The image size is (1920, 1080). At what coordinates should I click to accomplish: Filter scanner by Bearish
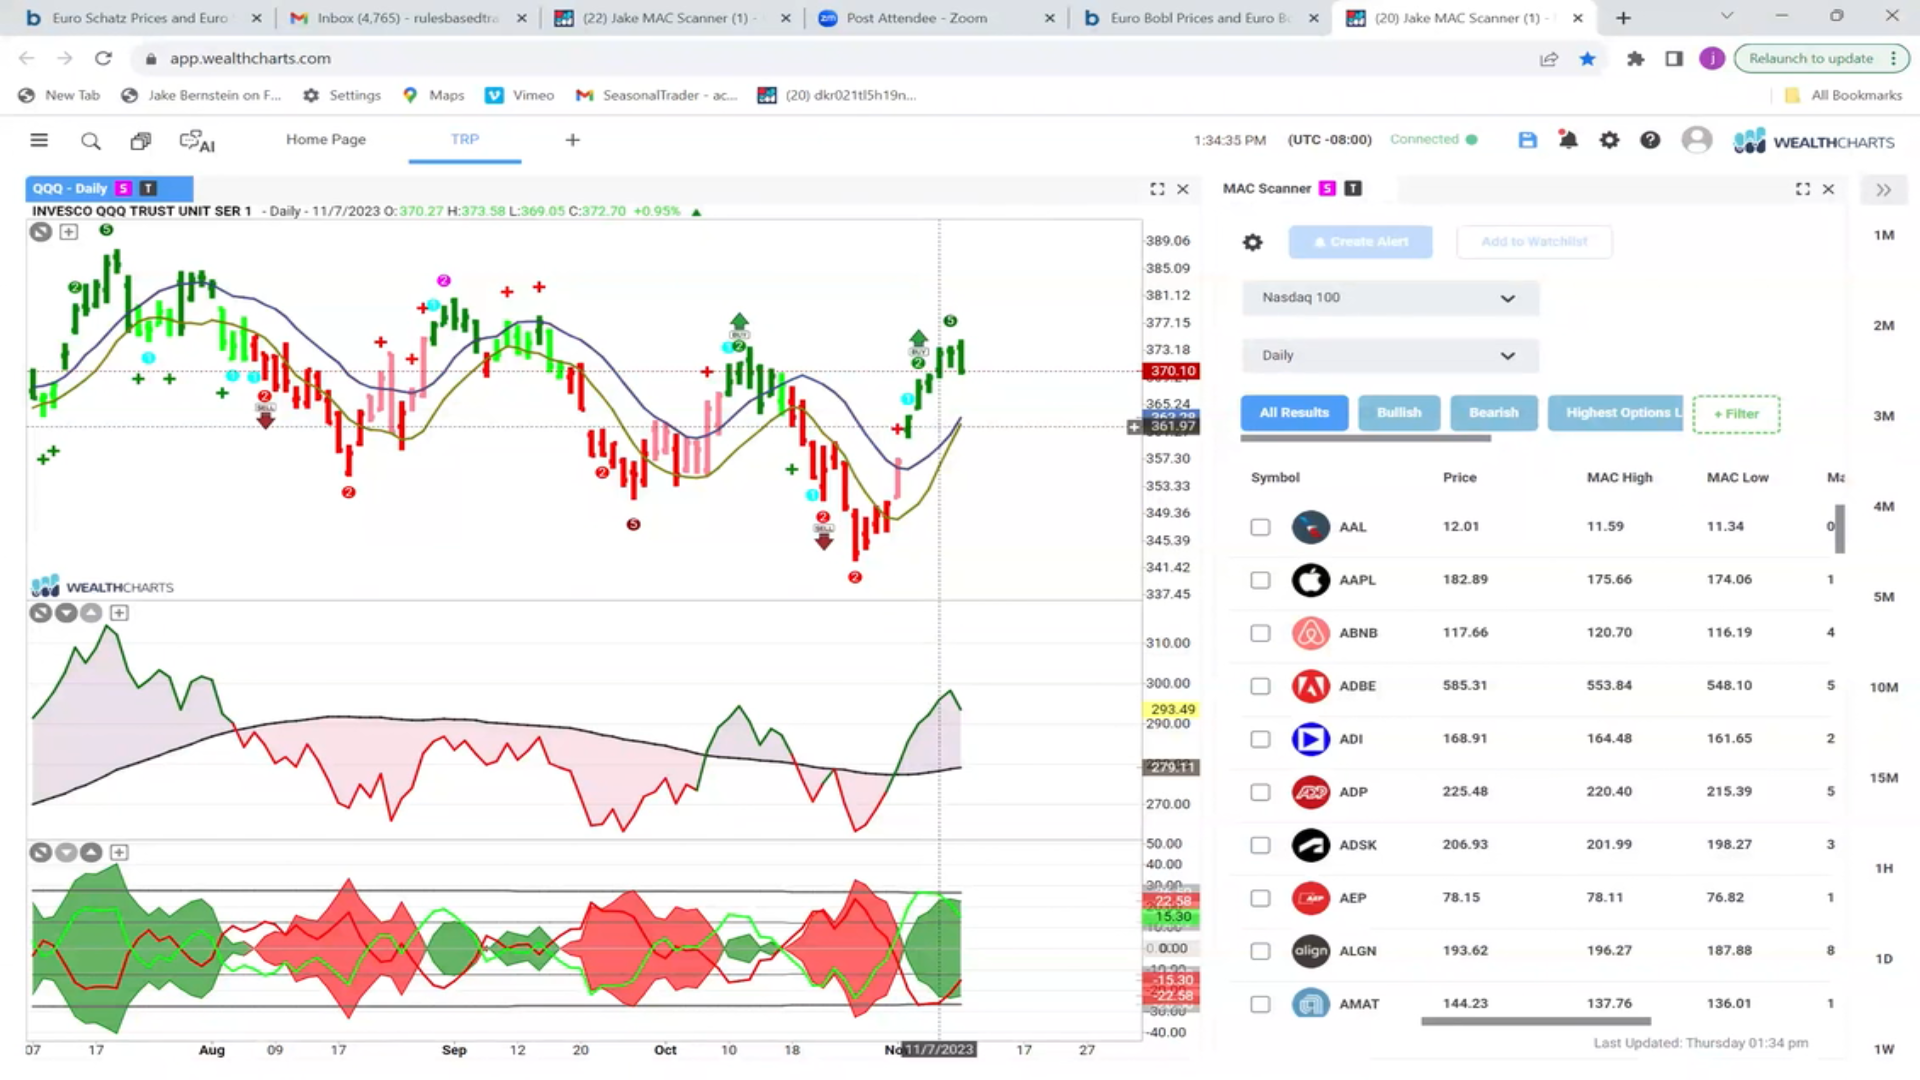point(1494,413)
